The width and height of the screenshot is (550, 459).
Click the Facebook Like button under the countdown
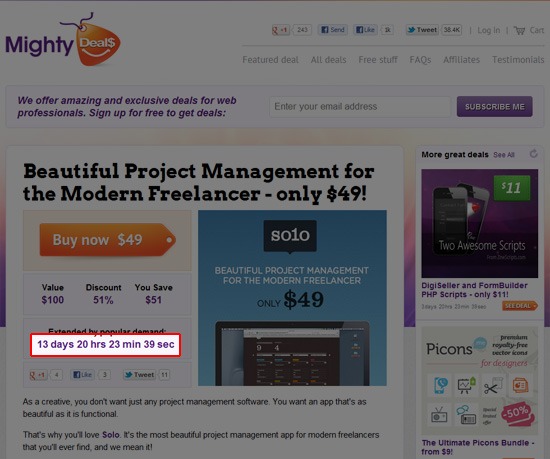click(82, 375)
